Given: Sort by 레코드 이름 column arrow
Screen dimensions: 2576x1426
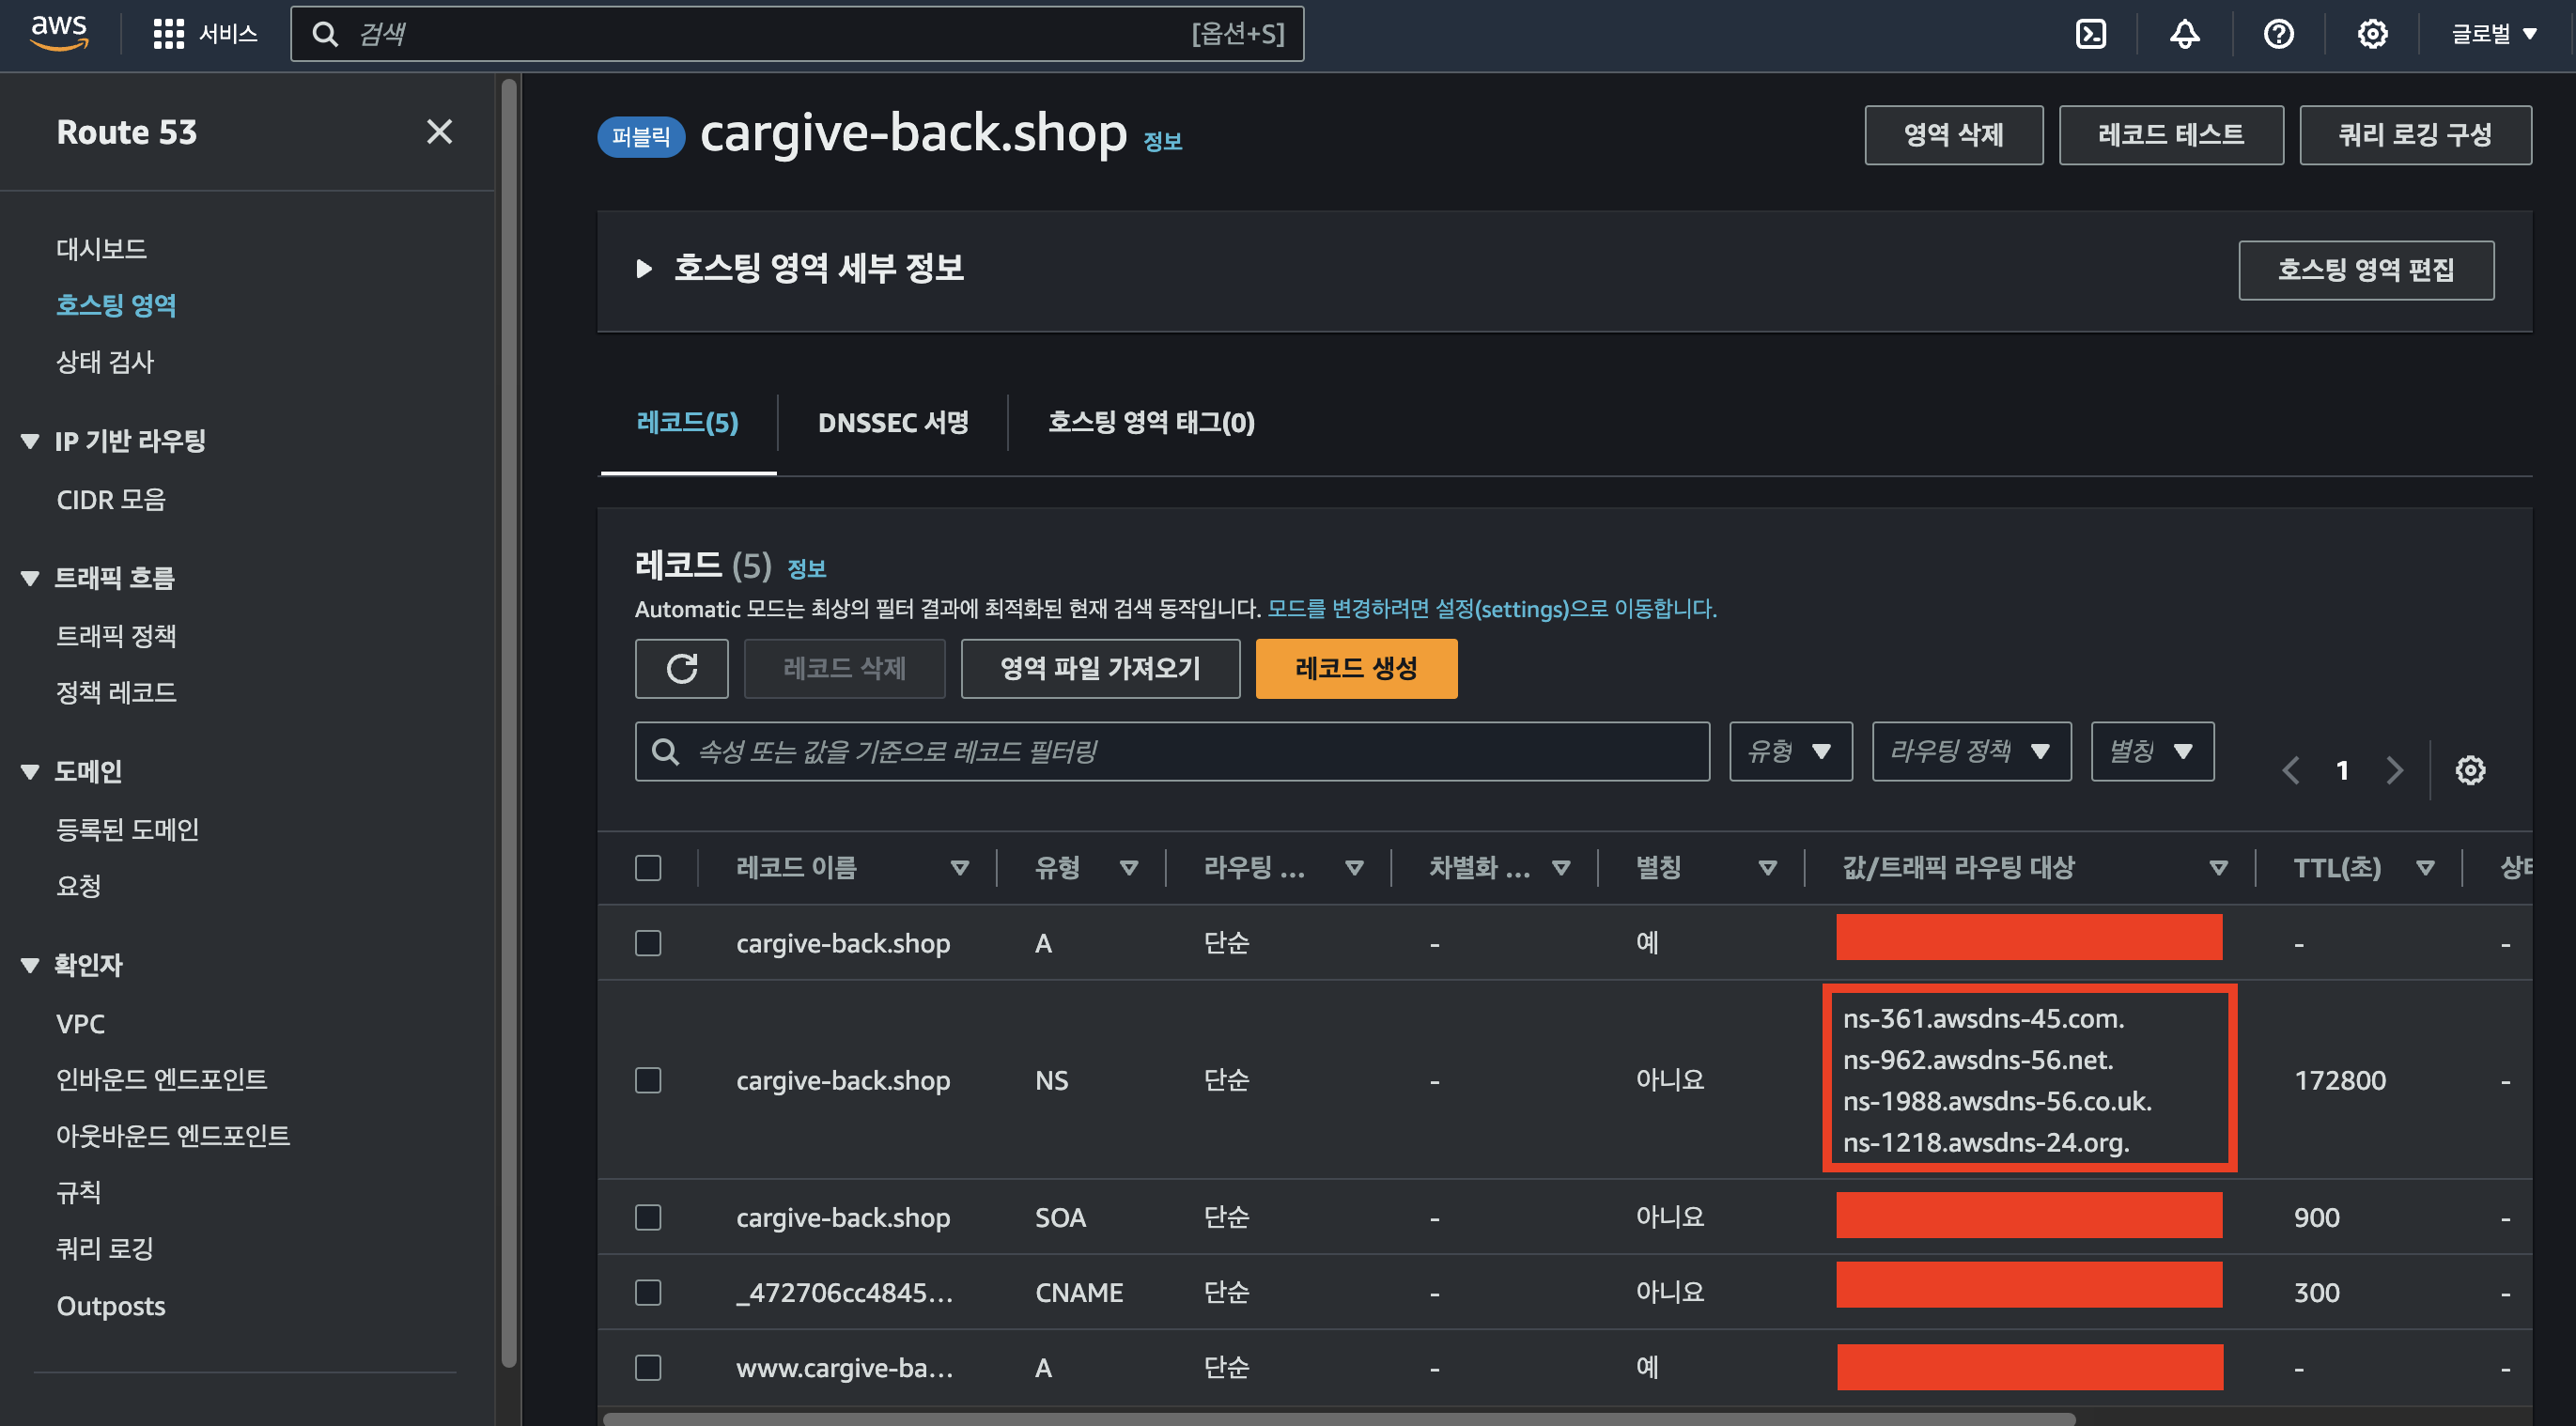Looking at the screenshot, I should [959, 867].
